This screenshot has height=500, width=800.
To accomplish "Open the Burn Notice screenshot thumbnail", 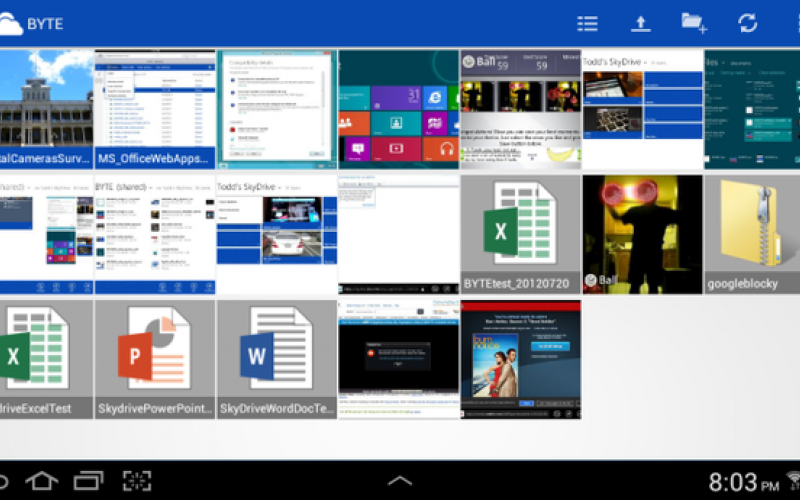I will 520,359.
